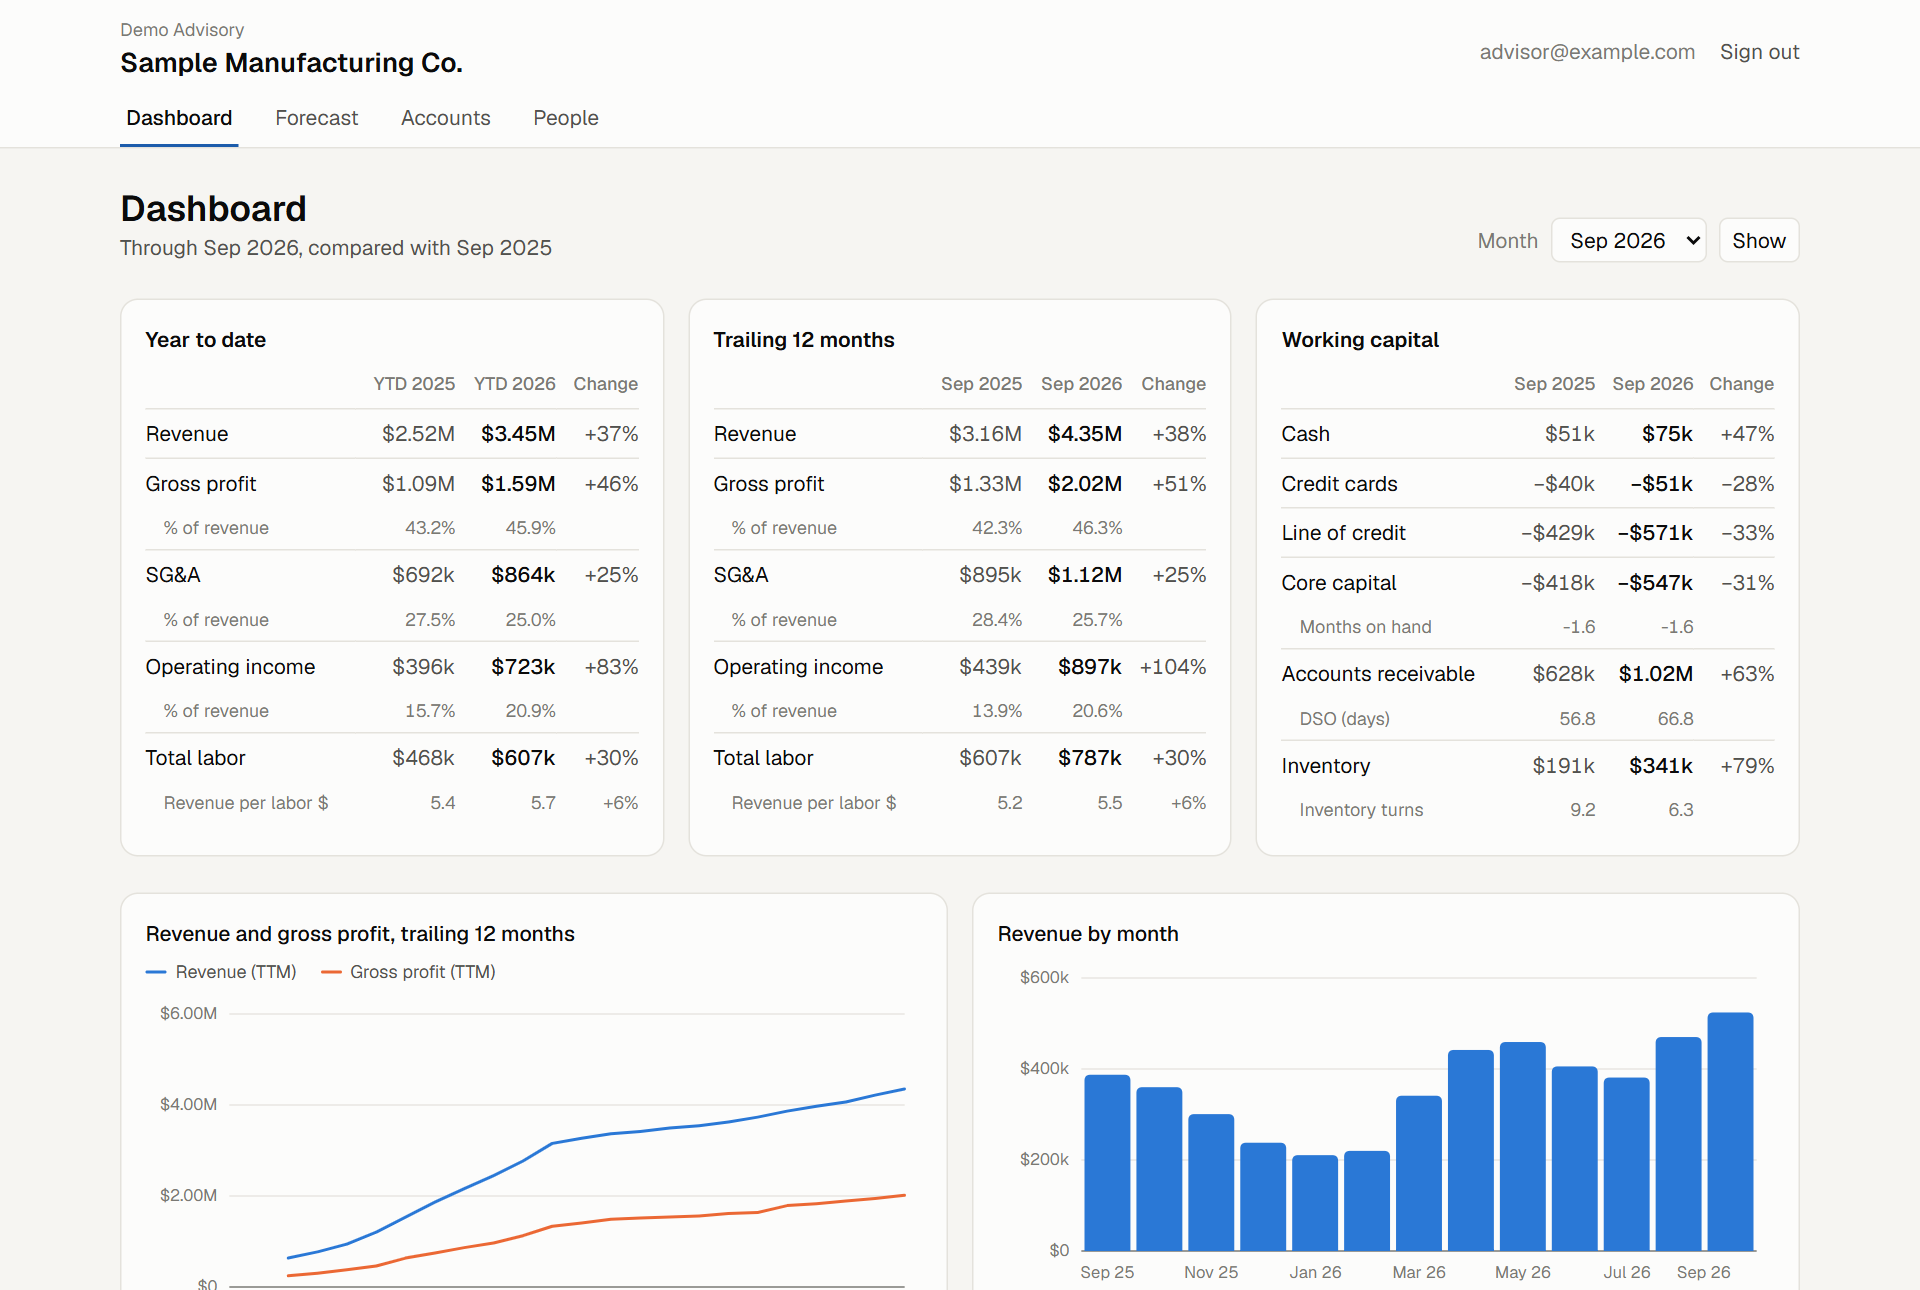Click the Jan 26 bar in Revenue by month
1920x1290 pixels.
(1315, 1203)
